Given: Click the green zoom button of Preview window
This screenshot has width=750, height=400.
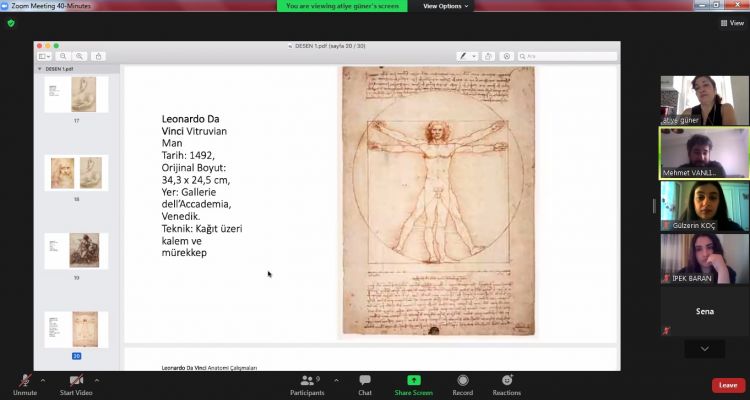Looking at the screenshot, I should 56,46.
